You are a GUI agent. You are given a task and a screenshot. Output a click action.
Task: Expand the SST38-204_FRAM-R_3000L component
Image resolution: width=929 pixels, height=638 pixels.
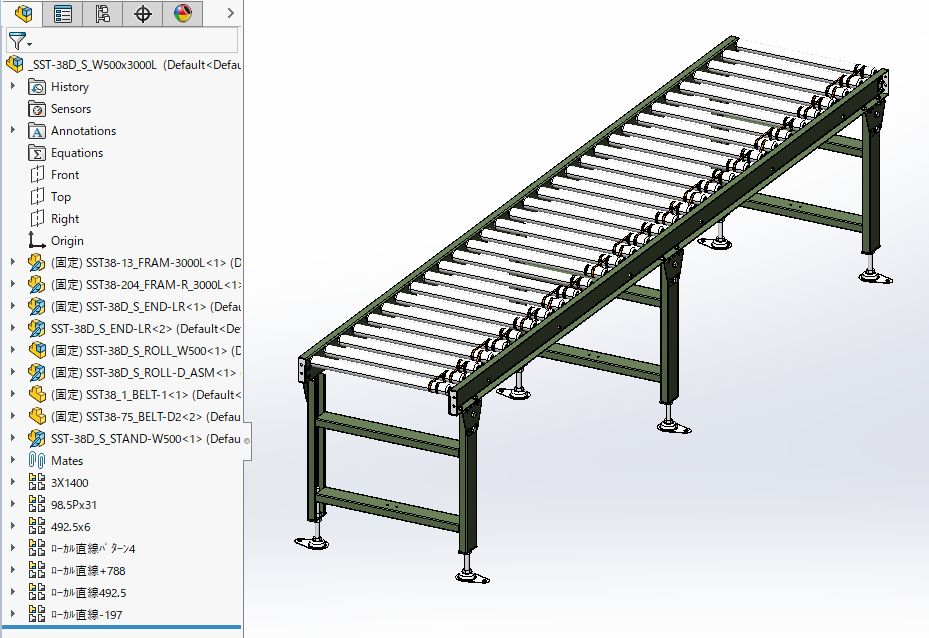(12, 284)
